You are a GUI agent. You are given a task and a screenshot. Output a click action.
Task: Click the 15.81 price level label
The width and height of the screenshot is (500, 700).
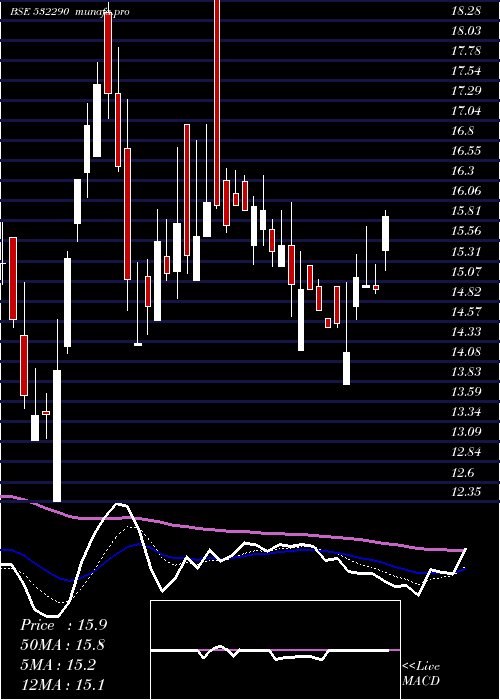[x=466, y=211]
